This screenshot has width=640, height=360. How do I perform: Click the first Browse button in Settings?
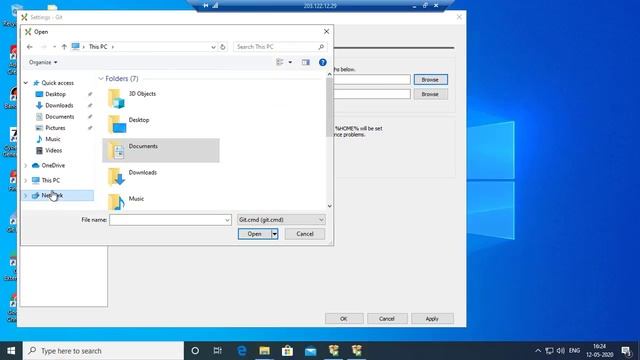point(431,80)
